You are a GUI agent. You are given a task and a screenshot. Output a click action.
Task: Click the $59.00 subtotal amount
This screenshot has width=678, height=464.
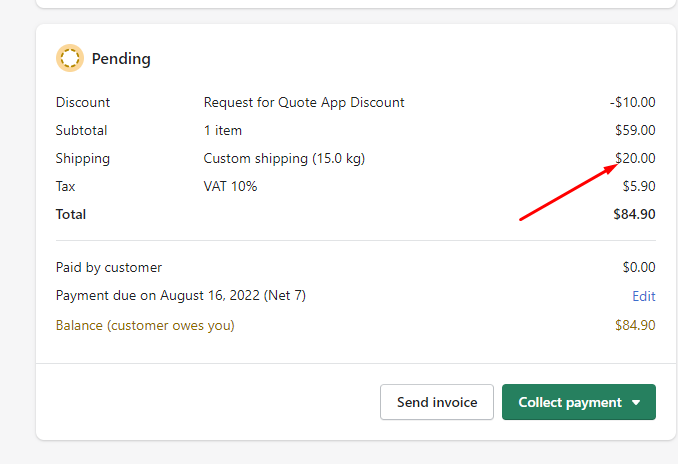pyautogui.click(x=635, y=130)
